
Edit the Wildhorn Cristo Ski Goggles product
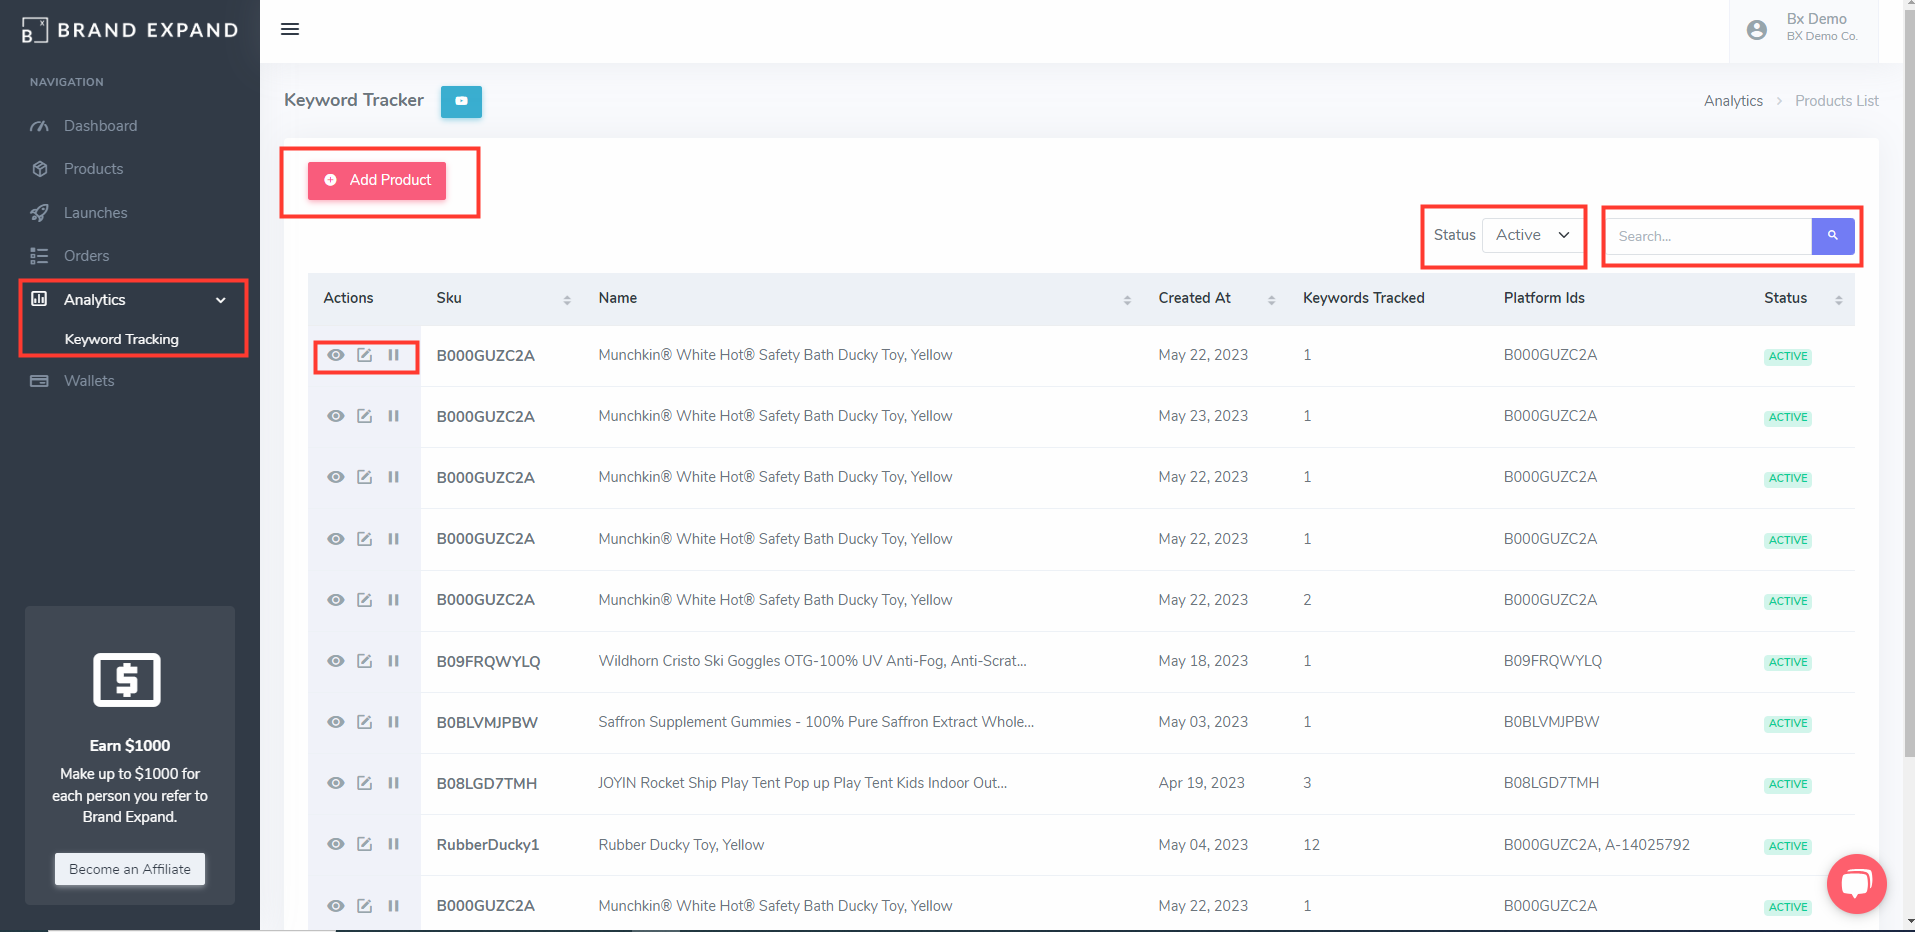tap(365, 661)
